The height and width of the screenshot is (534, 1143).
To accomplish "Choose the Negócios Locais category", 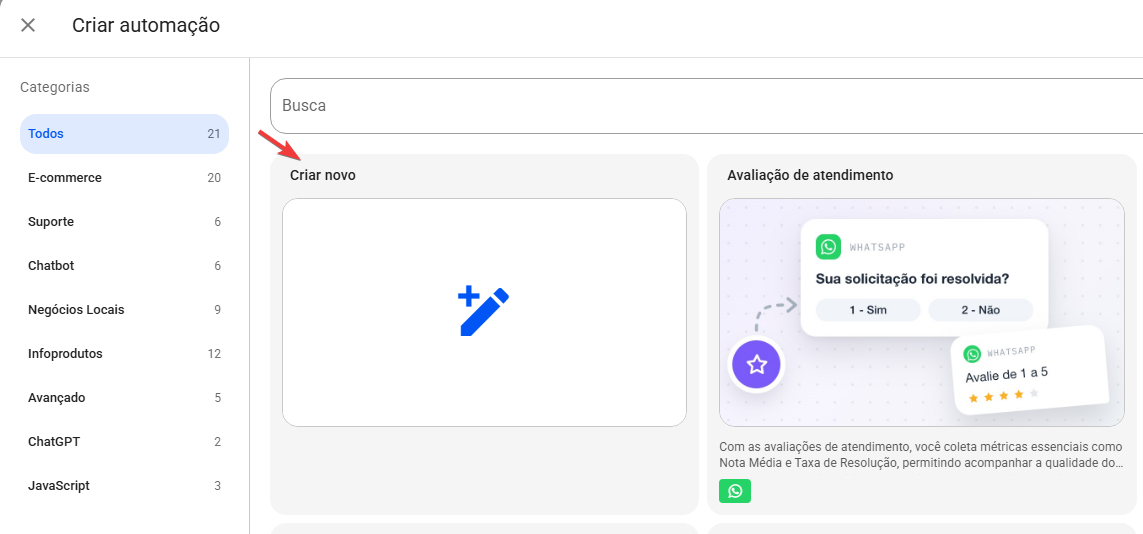I will click(x=124, y=310).
